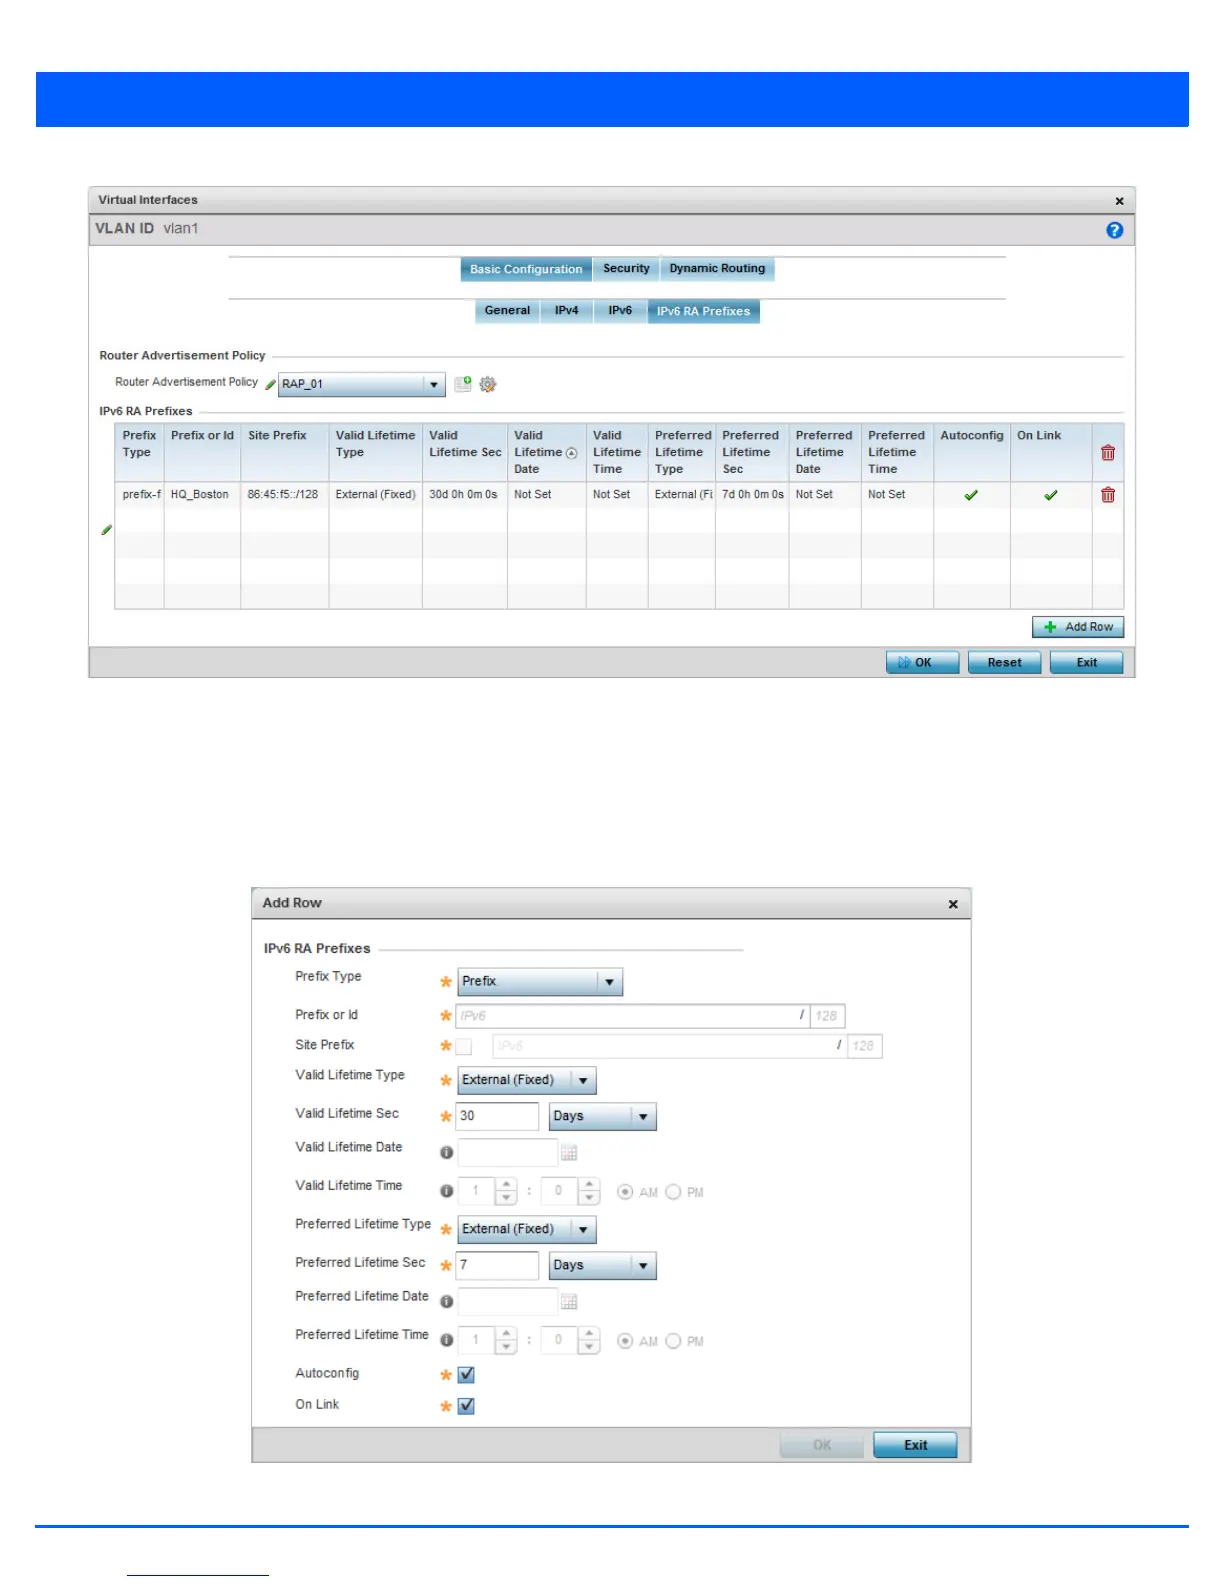Open the help icon in Virtual Interfaces
Viewport: 1224px width, 1584px height.
coord(1114,230)
